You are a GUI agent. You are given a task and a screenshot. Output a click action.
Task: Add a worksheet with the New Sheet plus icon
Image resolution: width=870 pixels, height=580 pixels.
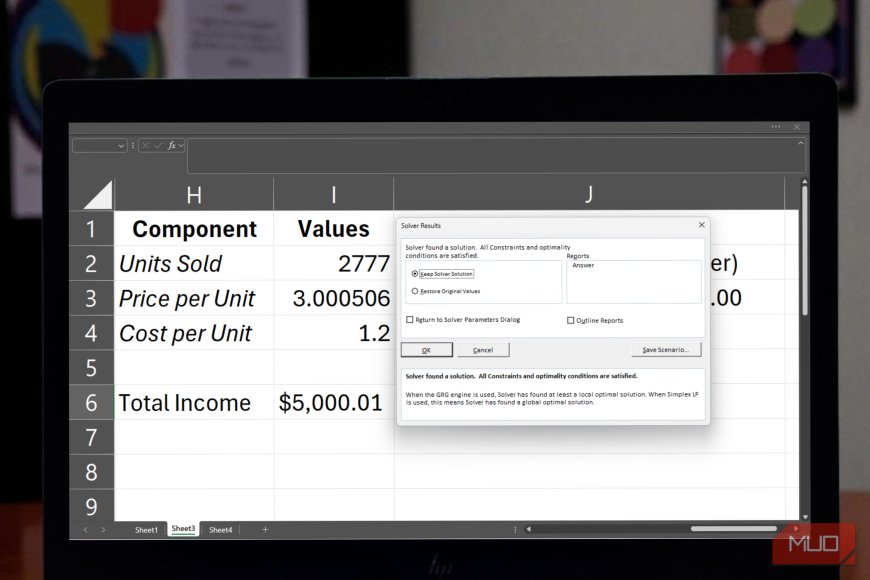(264, 529)
